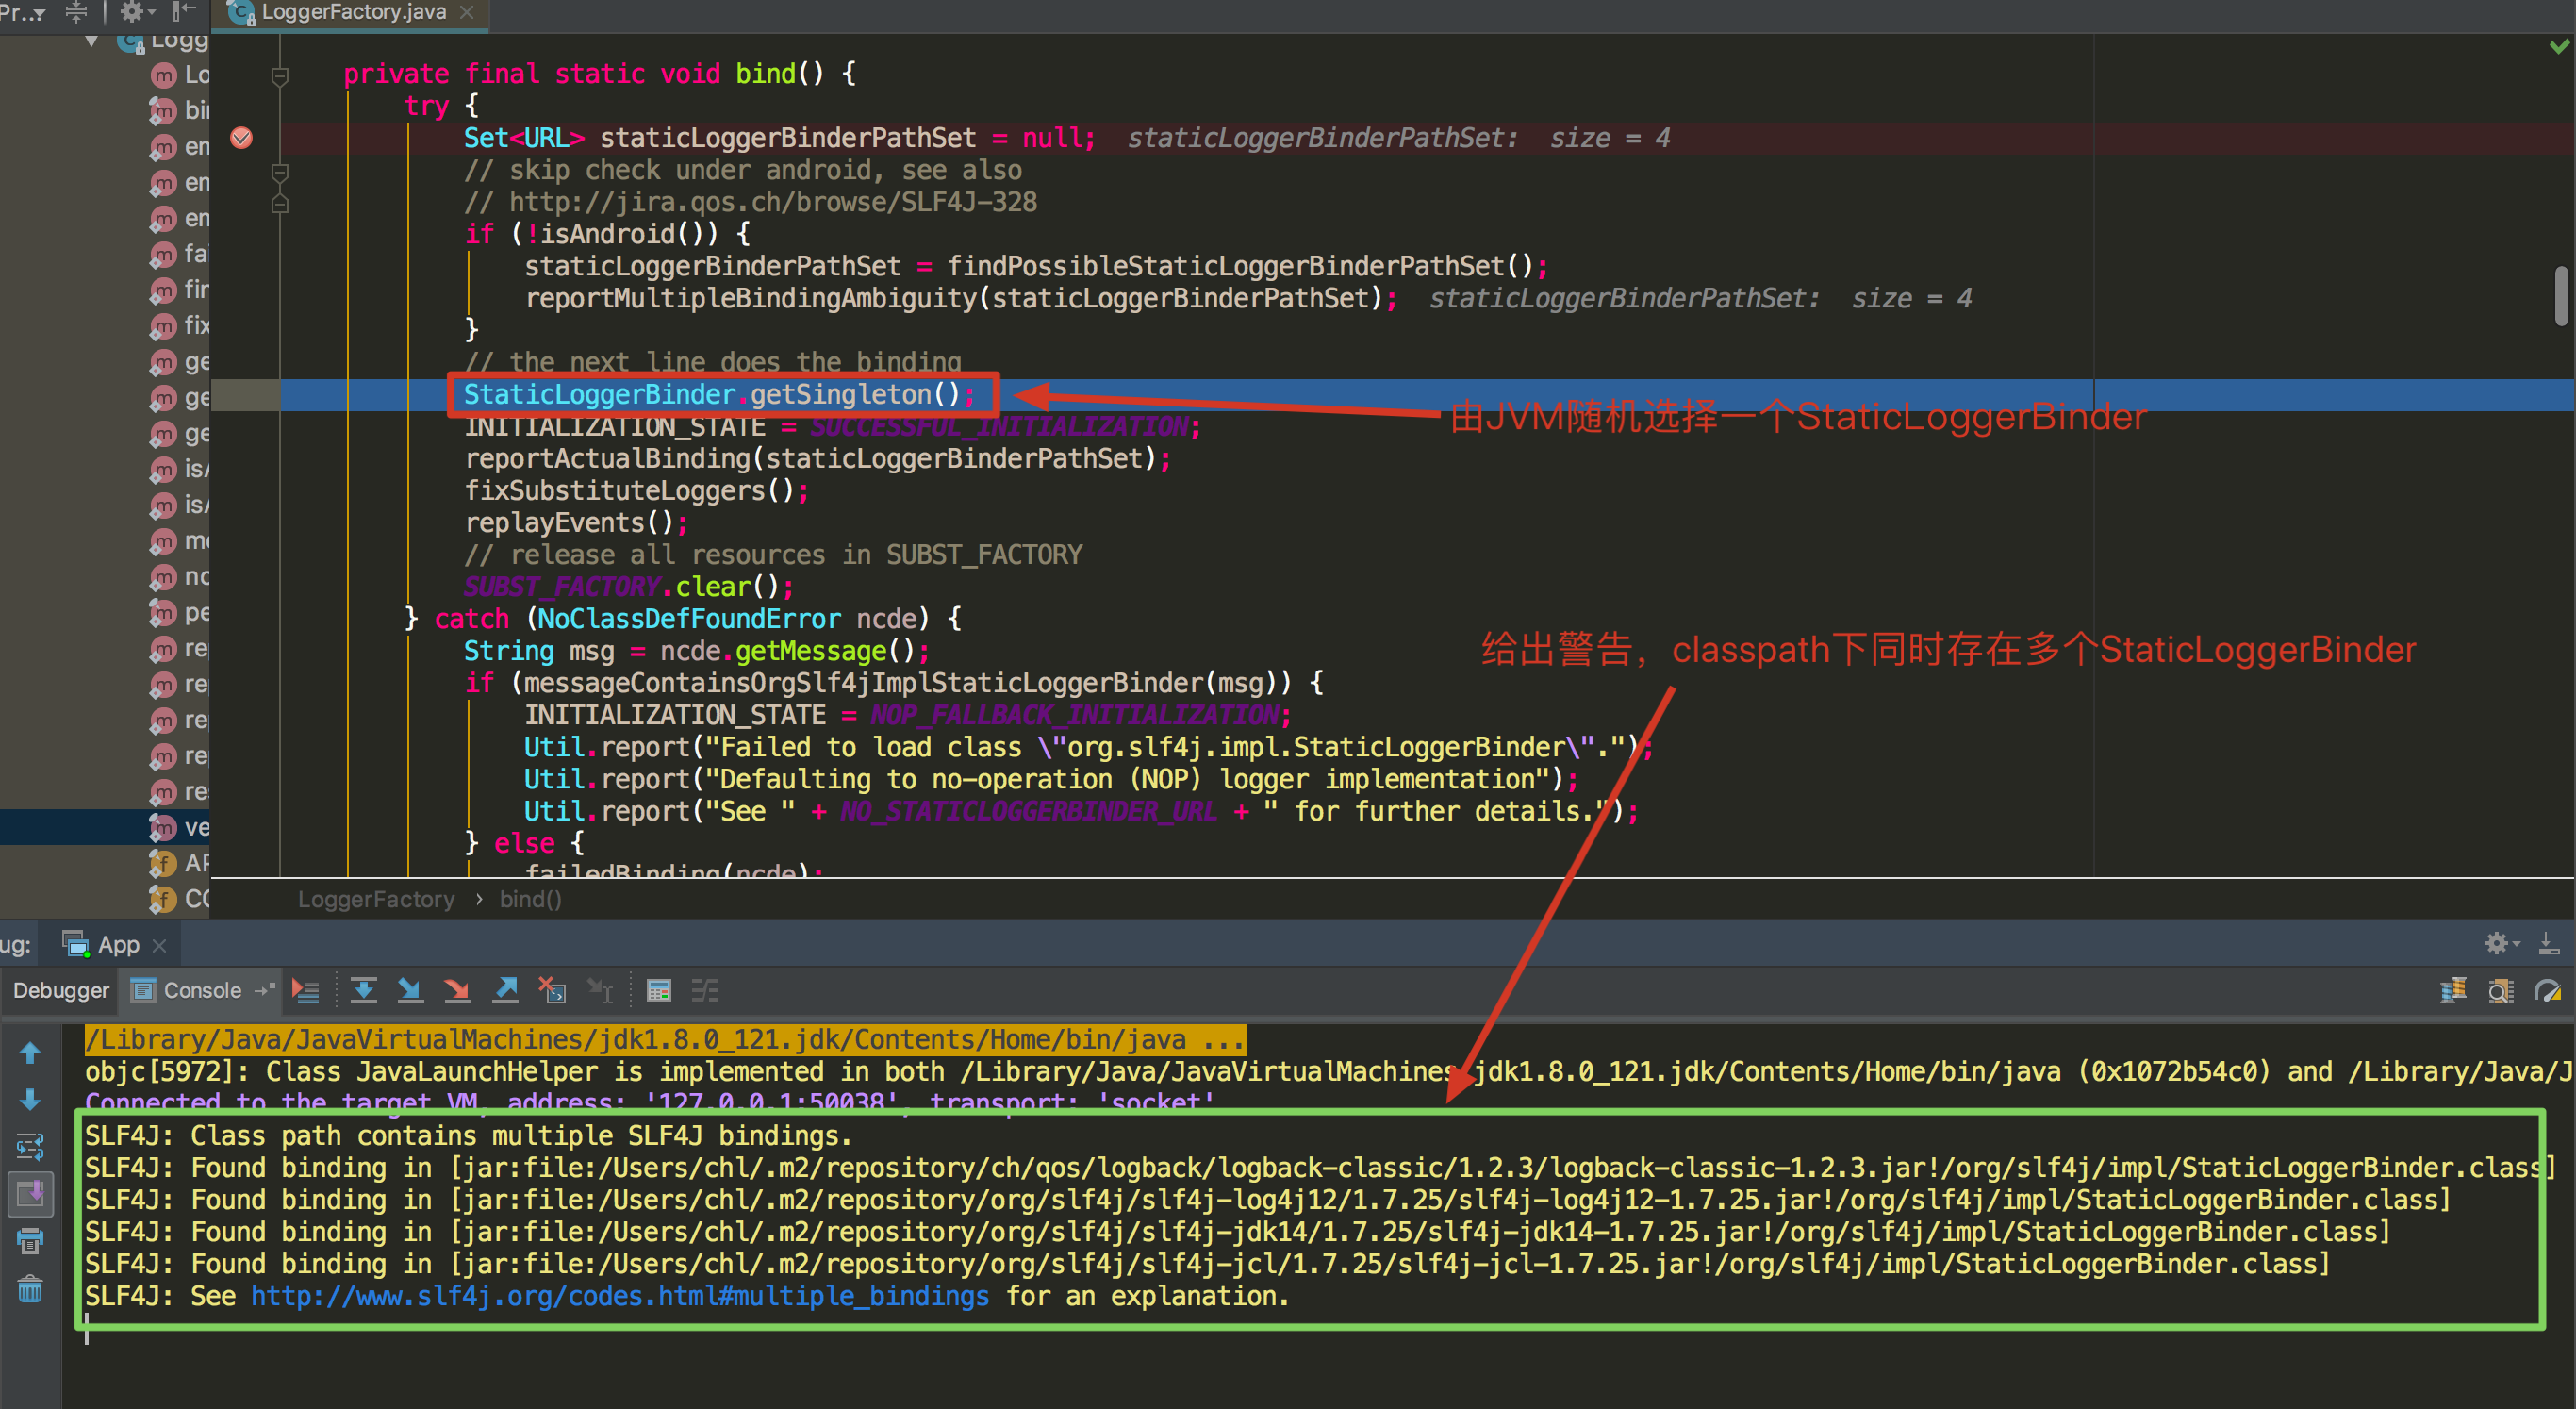Close the LoggerFactory.java tab
This screenshot has width=2576, height=1409.
coord(467,12)
